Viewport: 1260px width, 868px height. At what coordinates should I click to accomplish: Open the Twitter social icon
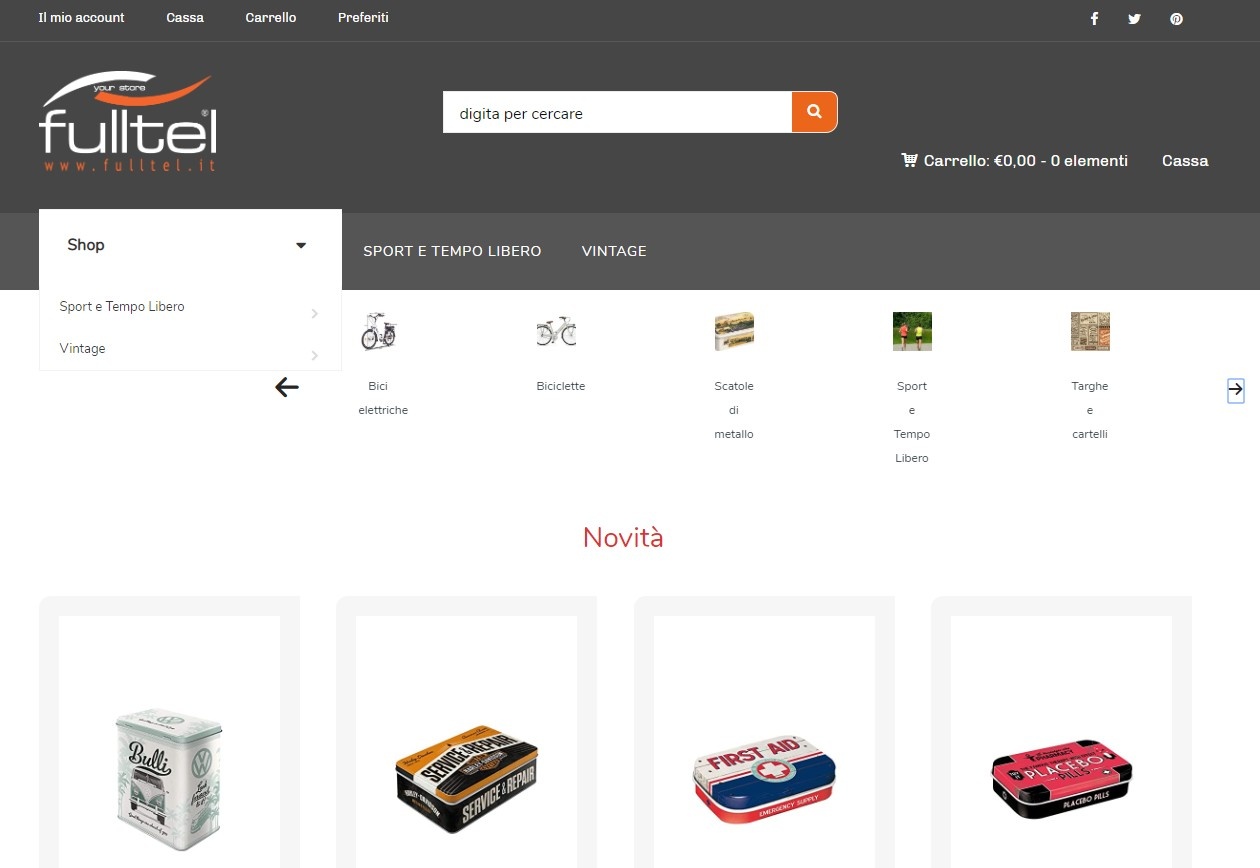click(1134, 19)
